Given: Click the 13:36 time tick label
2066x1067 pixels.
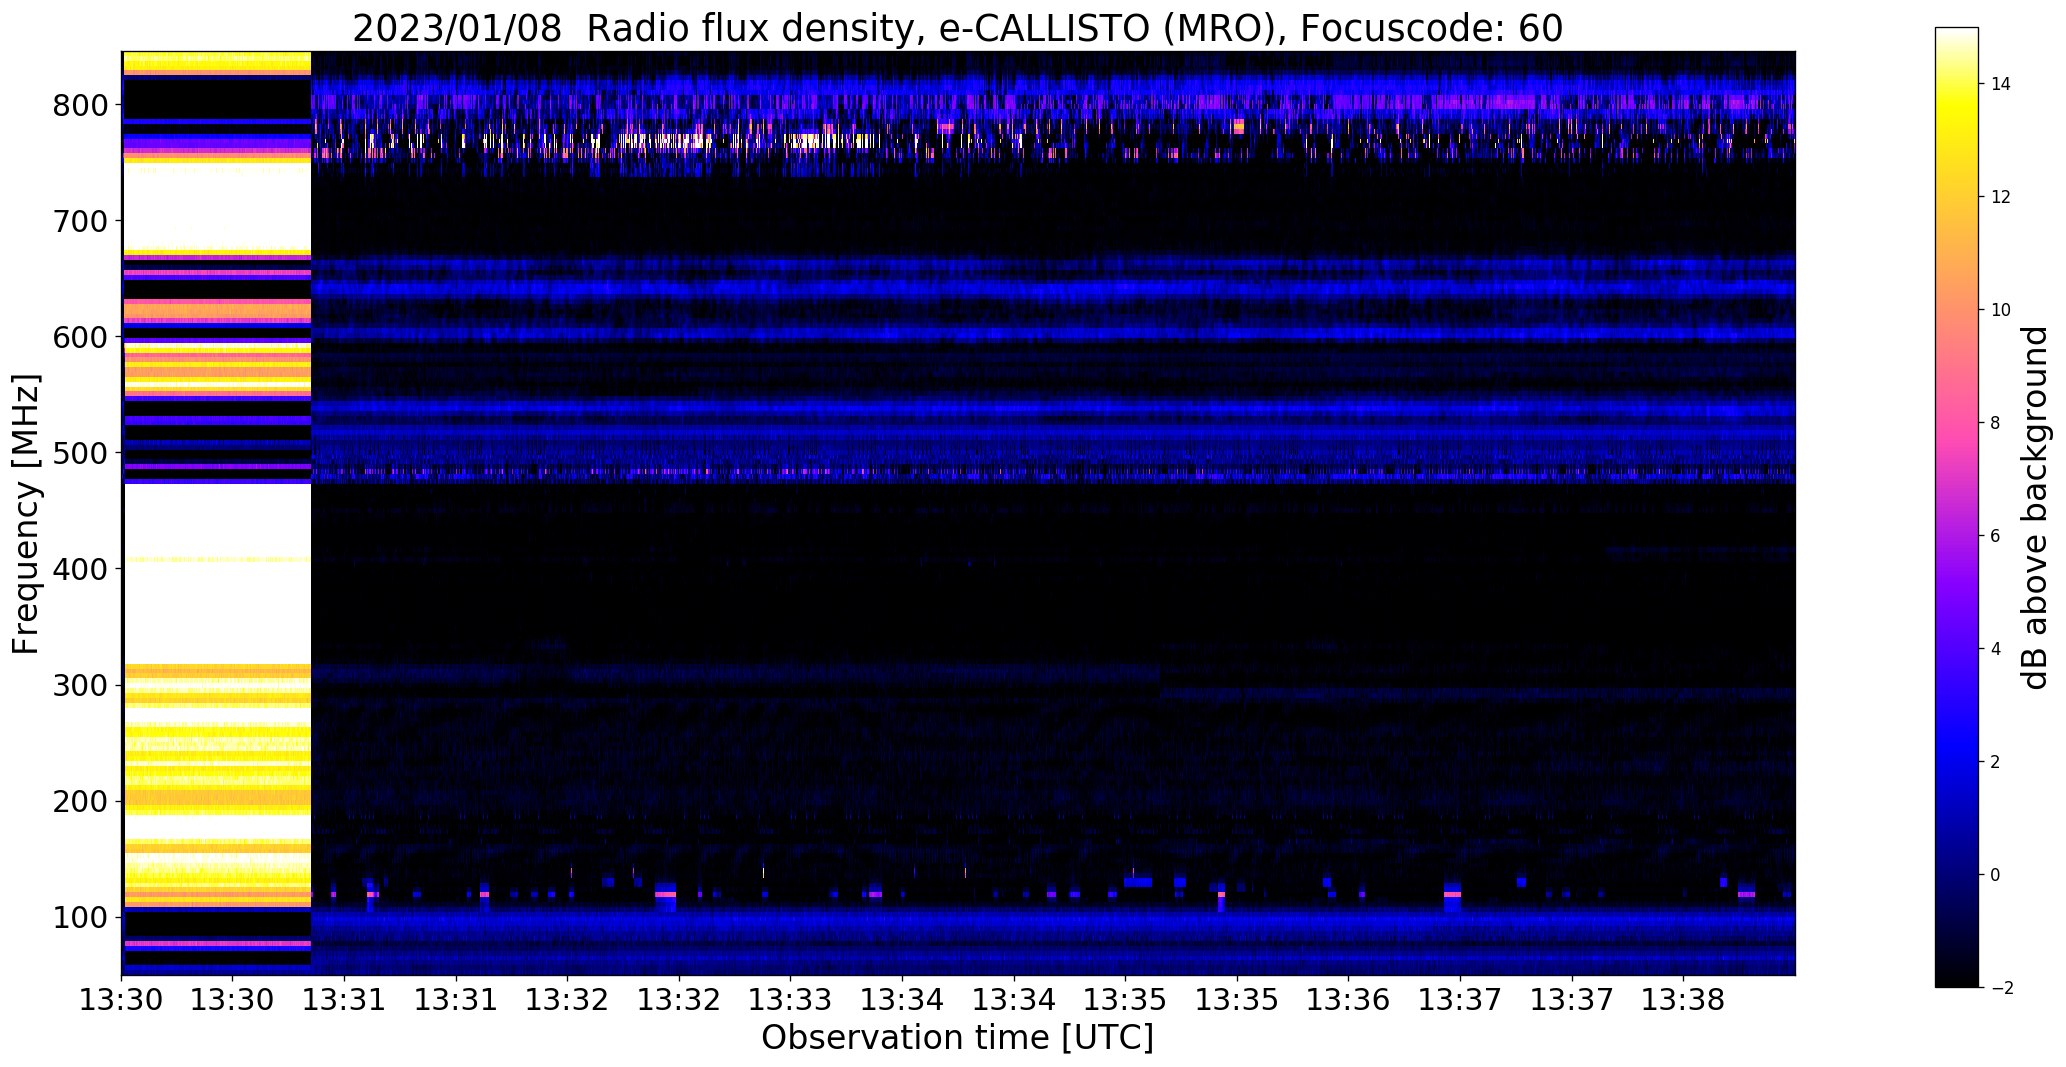Looking at the screenshot, I should pos(1348,999).
